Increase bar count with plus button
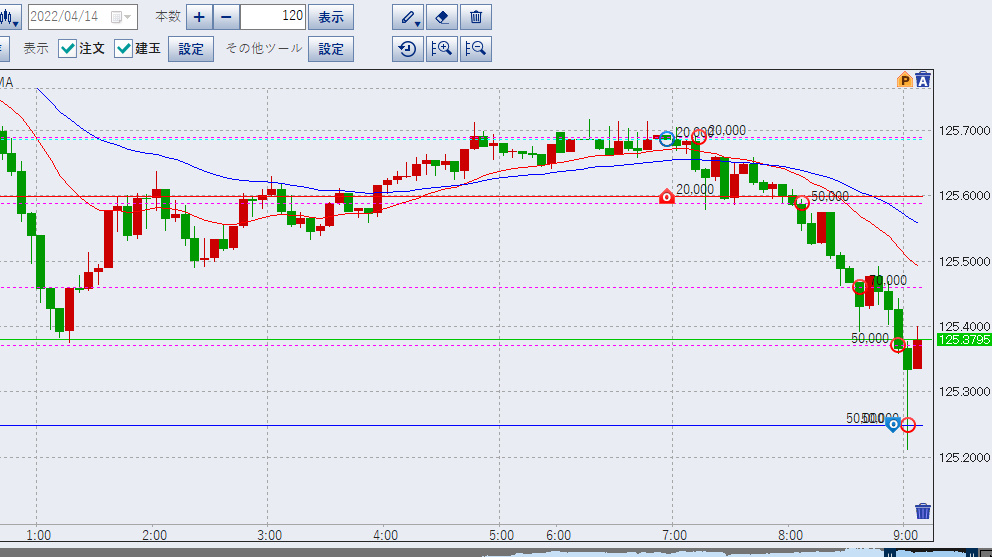Image resolution: width=992 pixels, height=557 pixels. [x=199, y=17]
